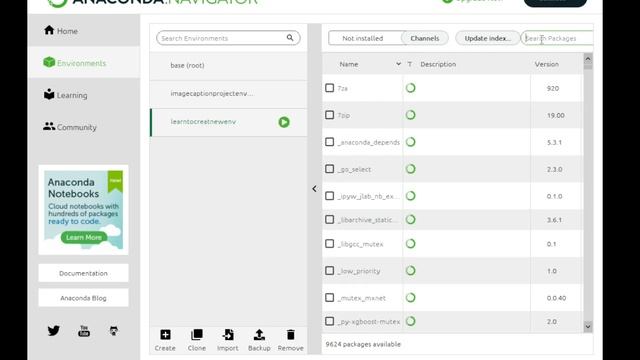640x360 pixels.
Task: Click the Clone environment icon
Action: [x=197, y=335]
